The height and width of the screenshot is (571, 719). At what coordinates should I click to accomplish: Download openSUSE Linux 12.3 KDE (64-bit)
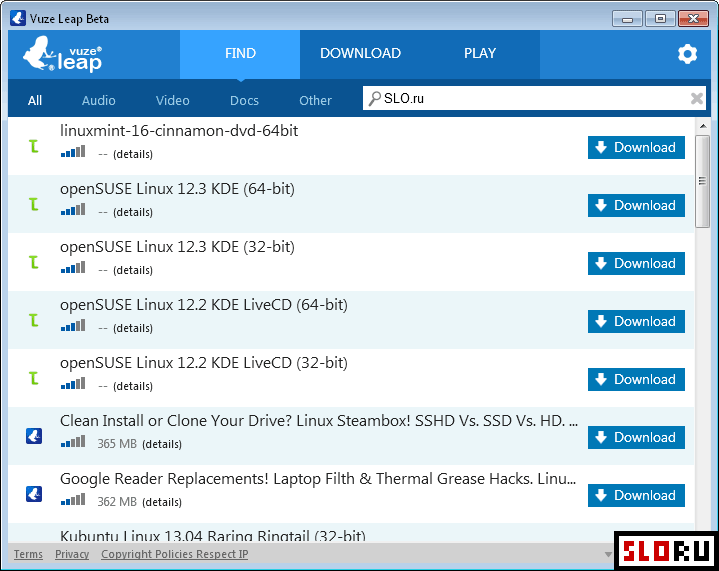coord(636,205)
